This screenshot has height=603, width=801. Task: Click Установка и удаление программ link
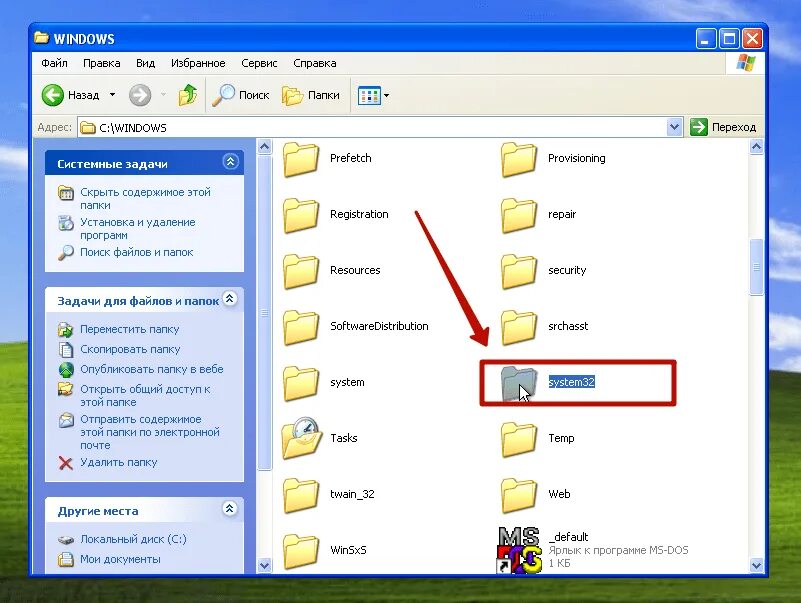[137, 228]
